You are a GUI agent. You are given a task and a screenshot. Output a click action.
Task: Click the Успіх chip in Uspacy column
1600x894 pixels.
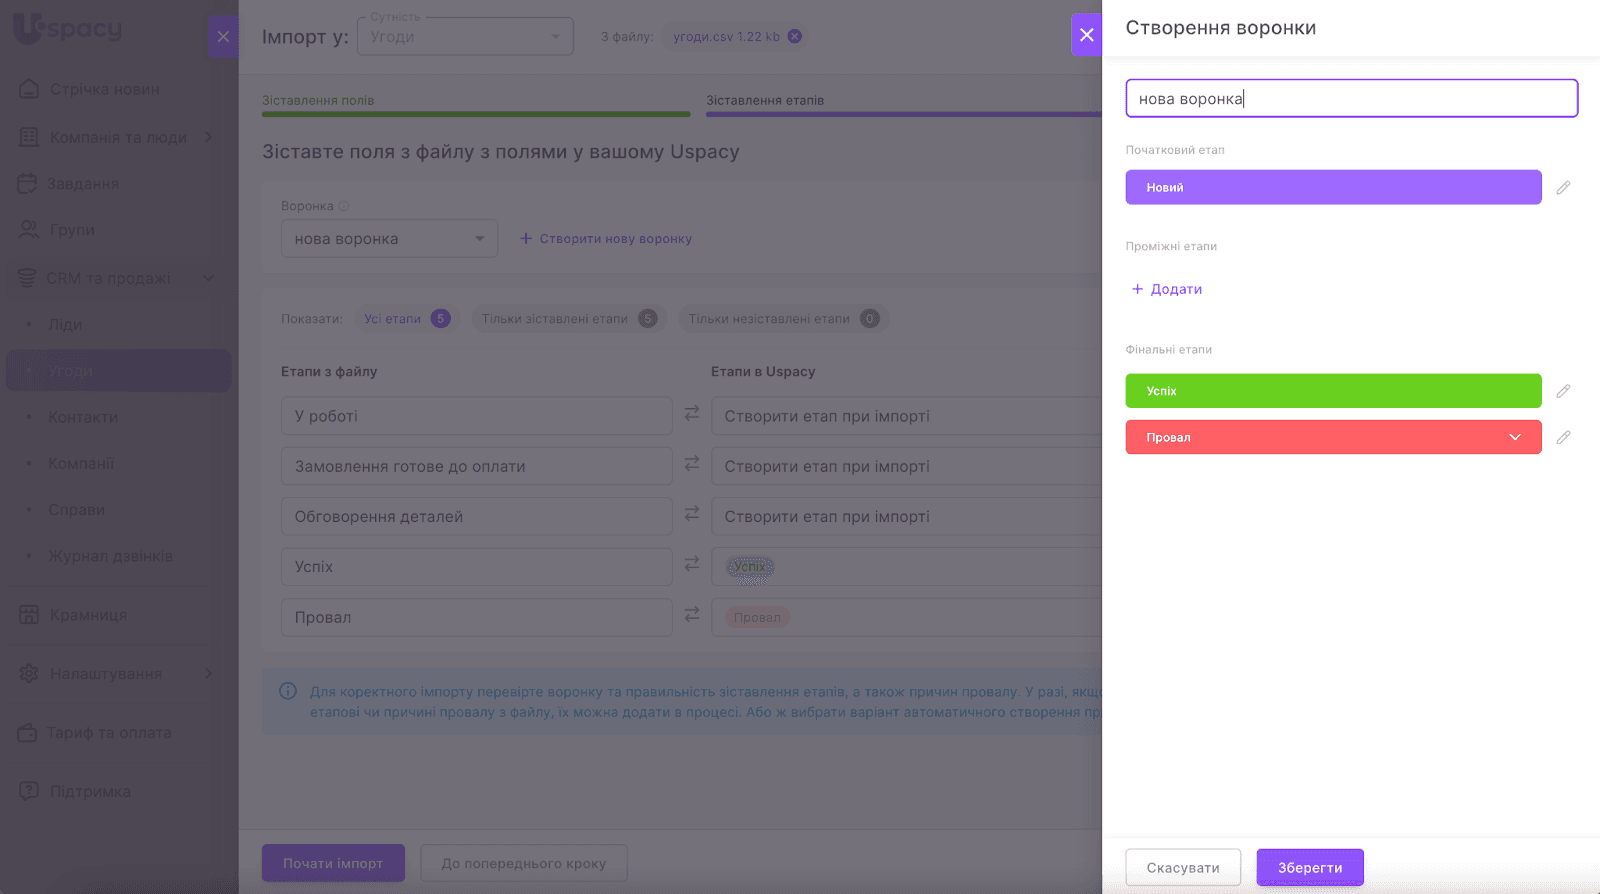[750, 567]
